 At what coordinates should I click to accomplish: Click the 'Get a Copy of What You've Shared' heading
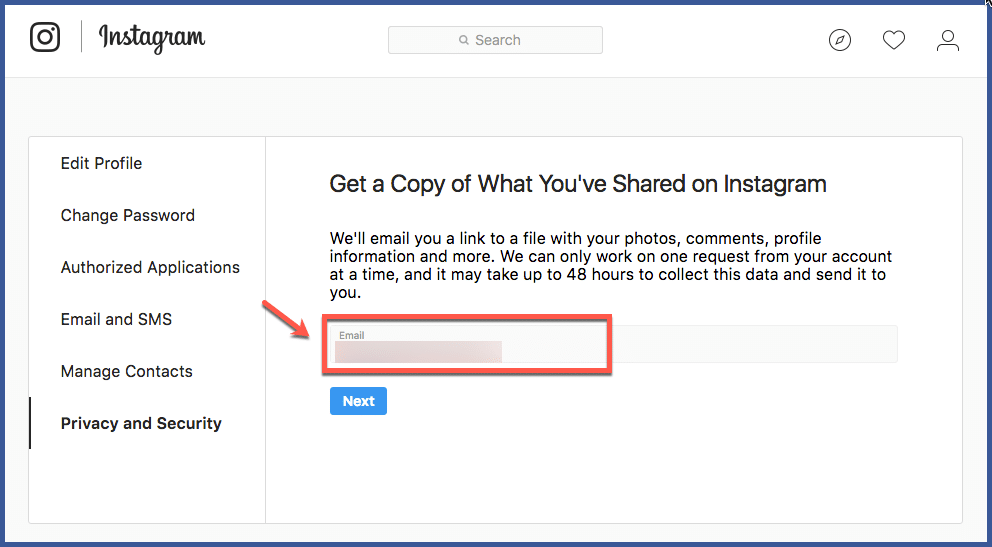[x=578, y=184]
